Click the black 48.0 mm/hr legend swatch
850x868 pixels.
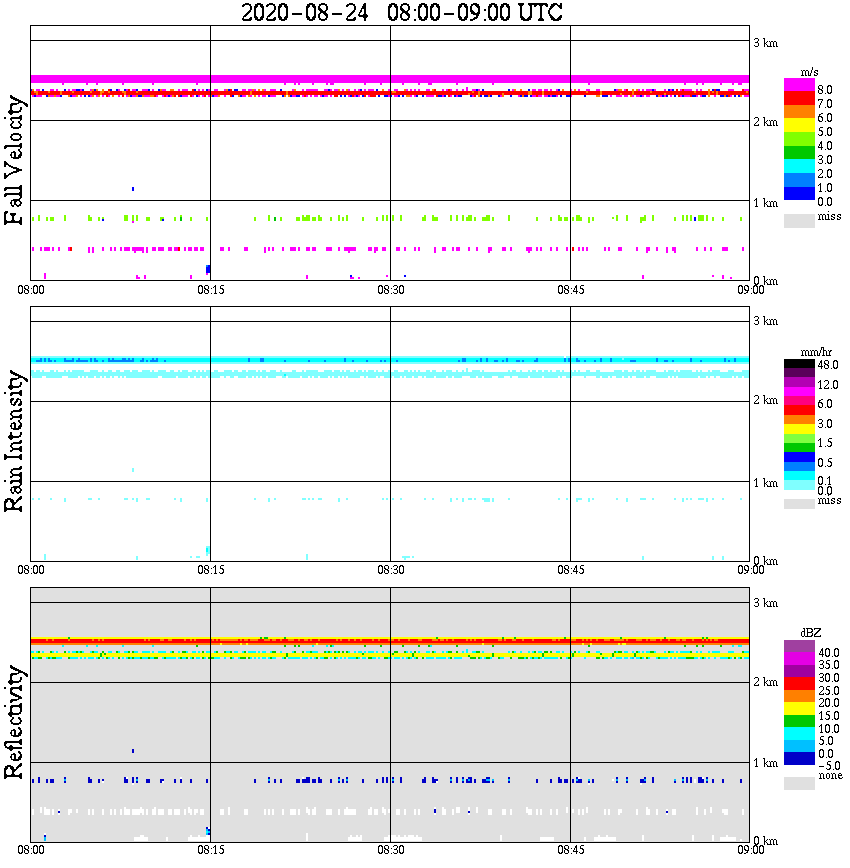[x=799, y=364]
